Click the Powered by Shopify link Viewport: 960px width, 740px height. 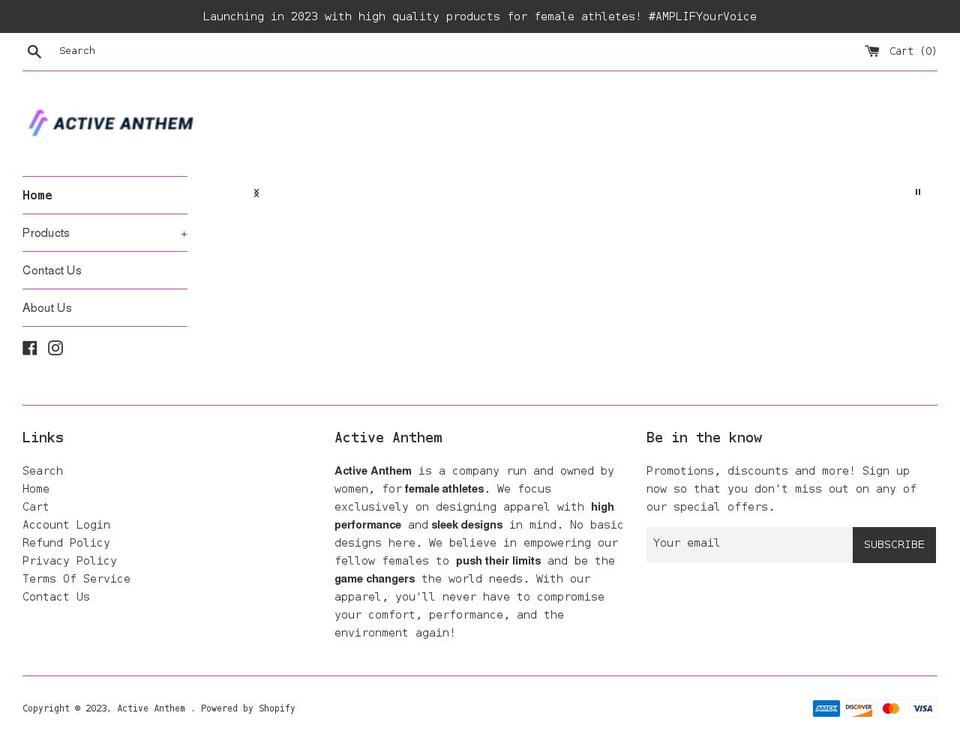pos(248,708)
